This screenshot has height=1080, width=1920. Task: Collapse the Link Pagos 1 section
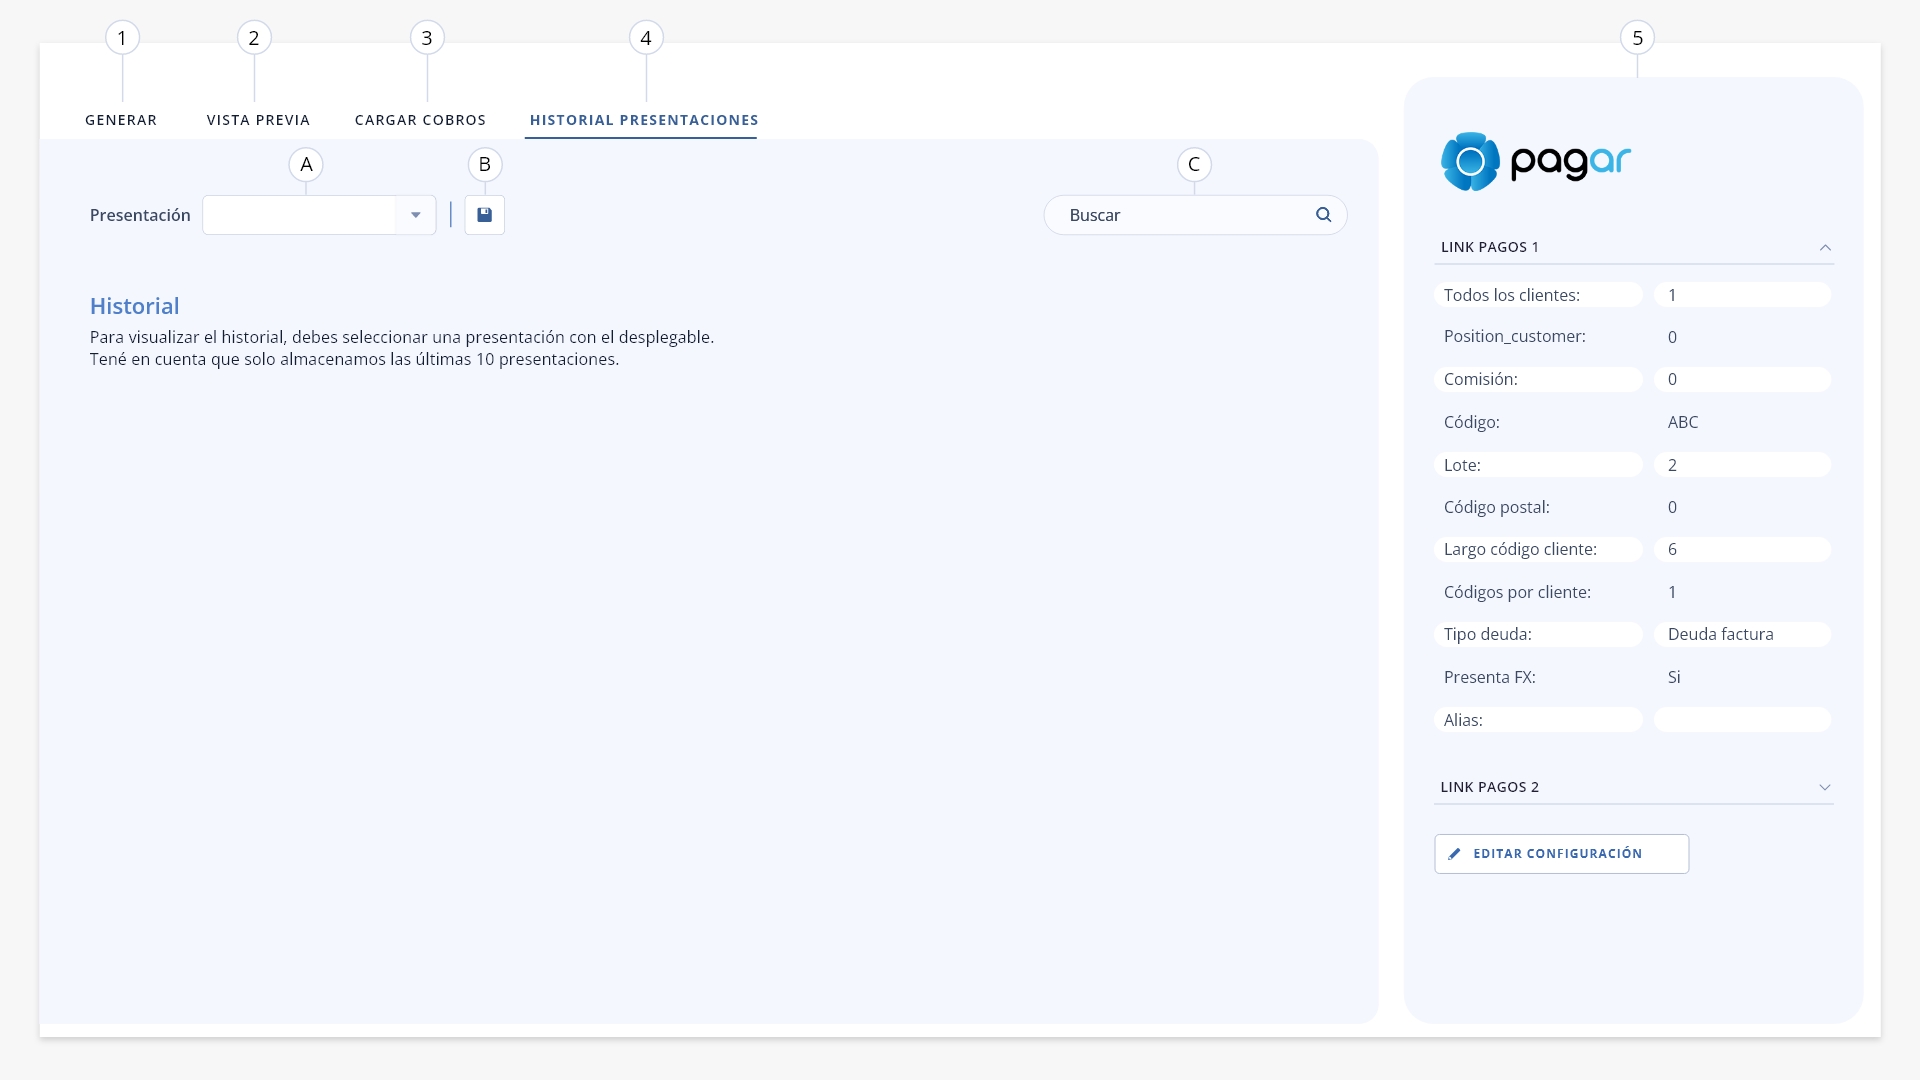[x=1825, y=248]
